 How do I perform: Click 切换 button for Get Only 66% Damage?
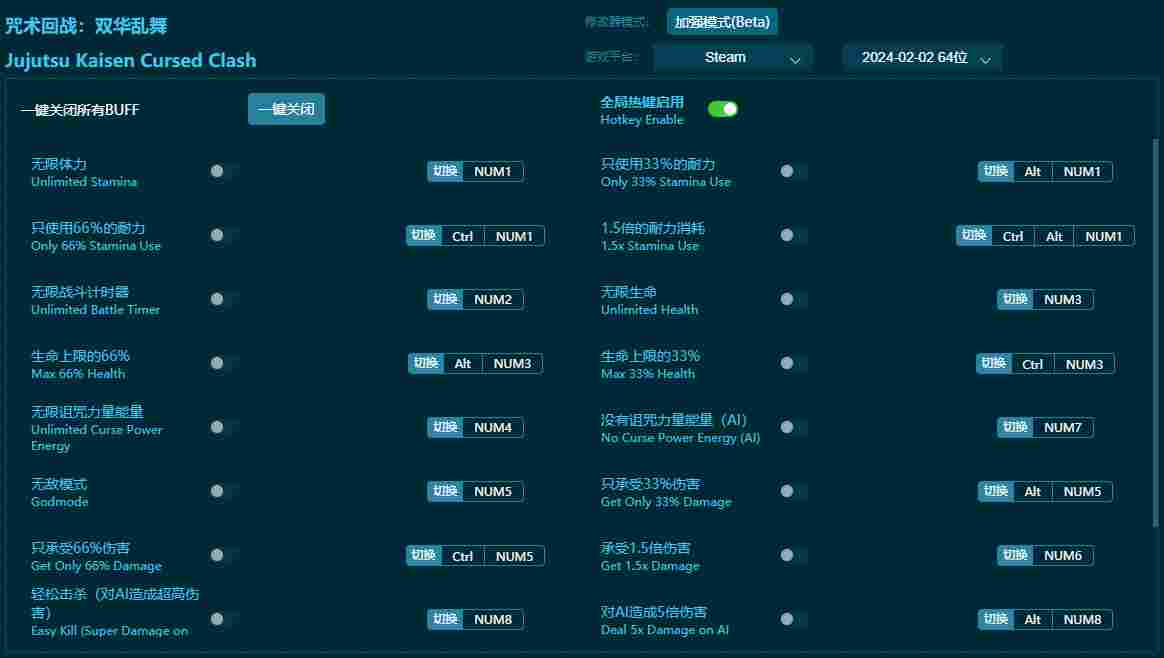pyautogui.click(x=424, y=556)
